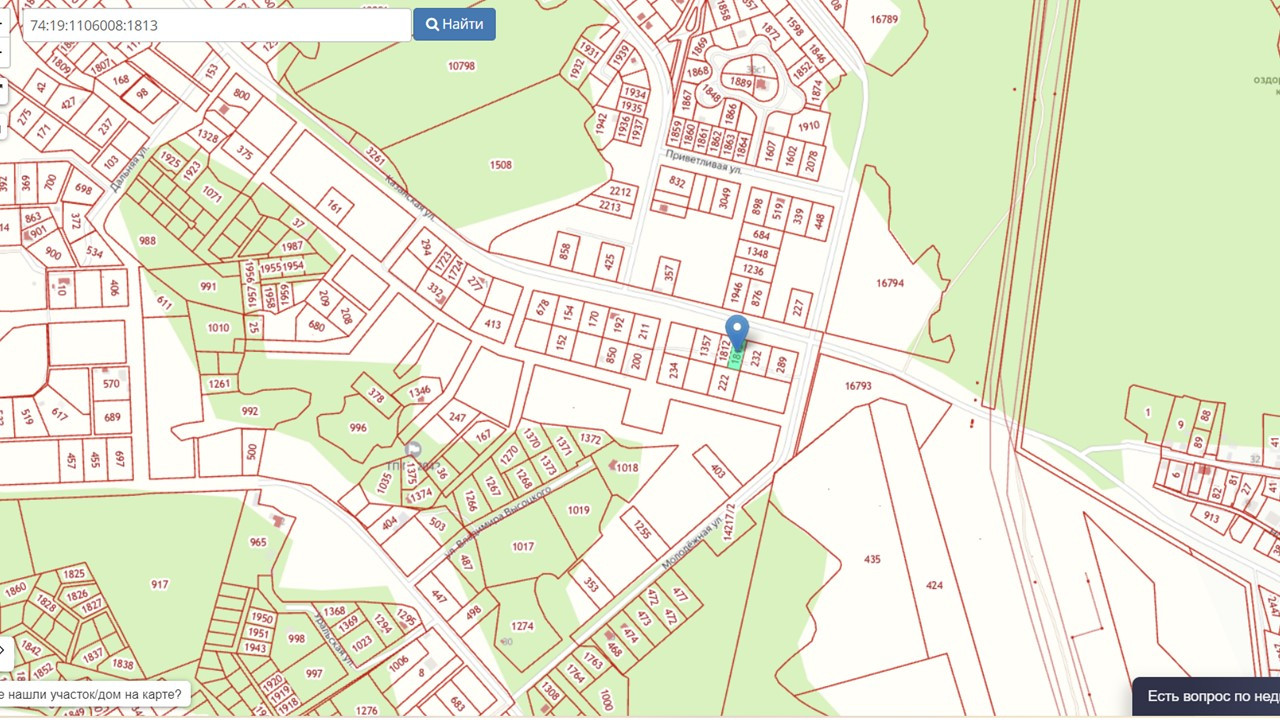Open the 'не нашли участок/дом на карте?' prompt
This screenshot has width=1280, height=720.
coord(93,694)
